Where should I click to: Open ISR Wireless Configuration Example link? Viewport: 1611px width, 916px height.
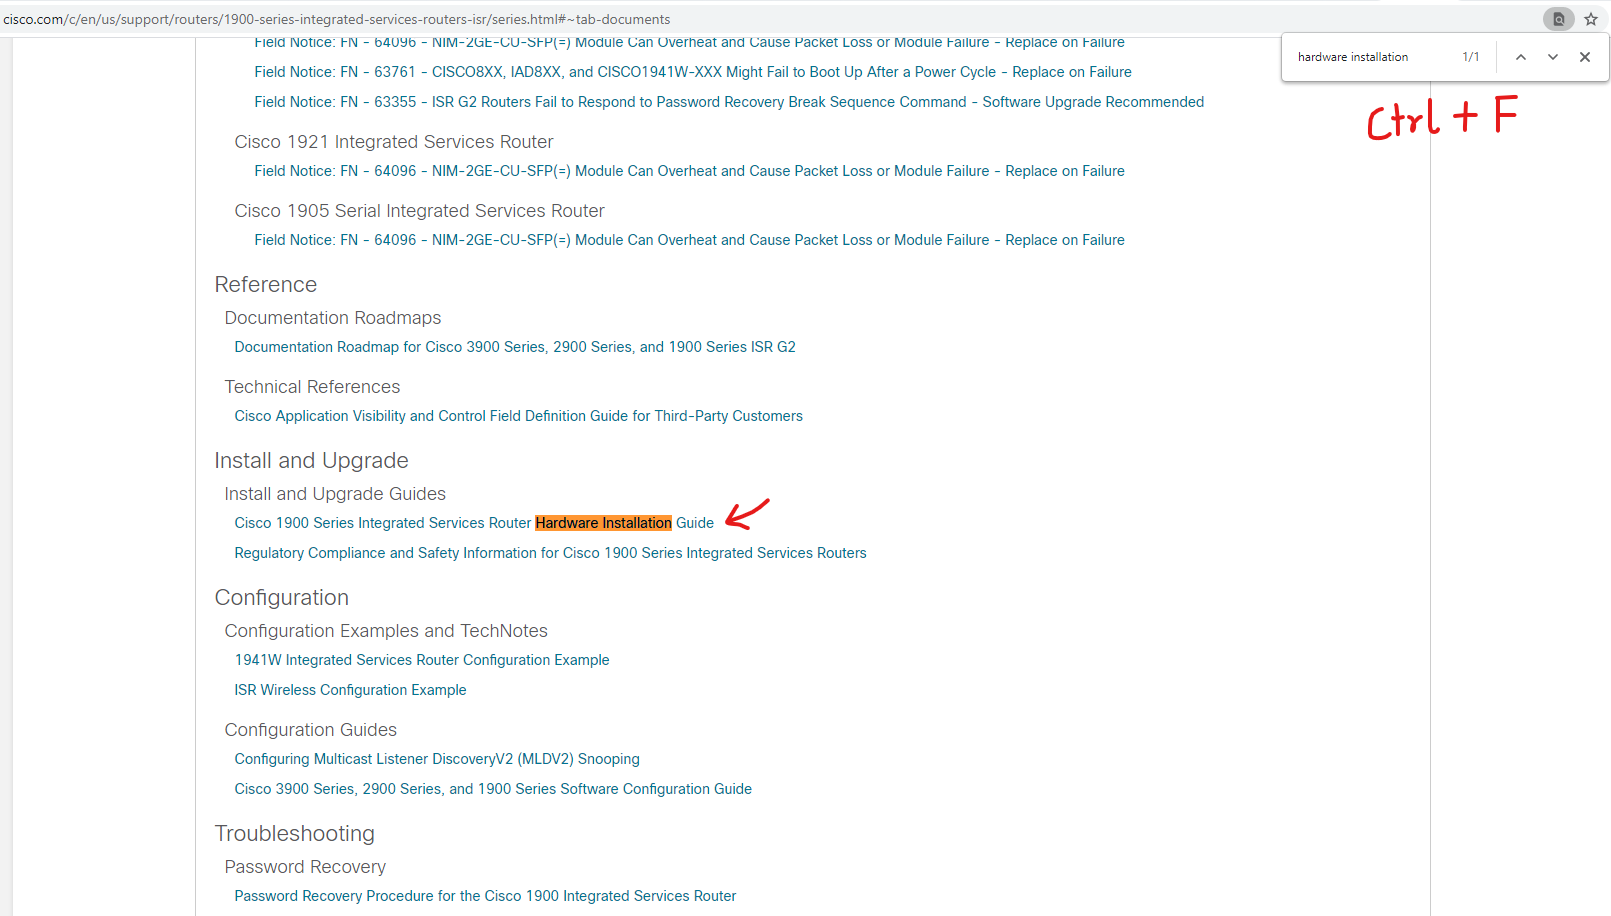click(350, 690)
